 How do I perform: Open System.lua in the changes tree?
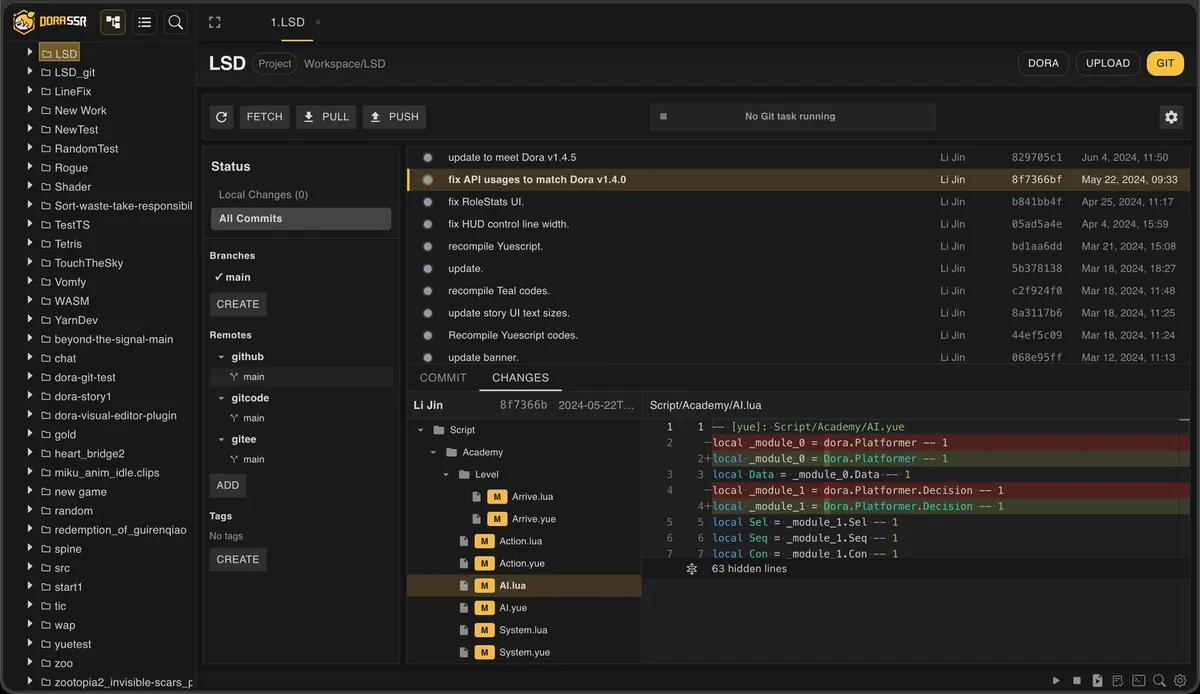pyautogui.click(x=525, y=630)
